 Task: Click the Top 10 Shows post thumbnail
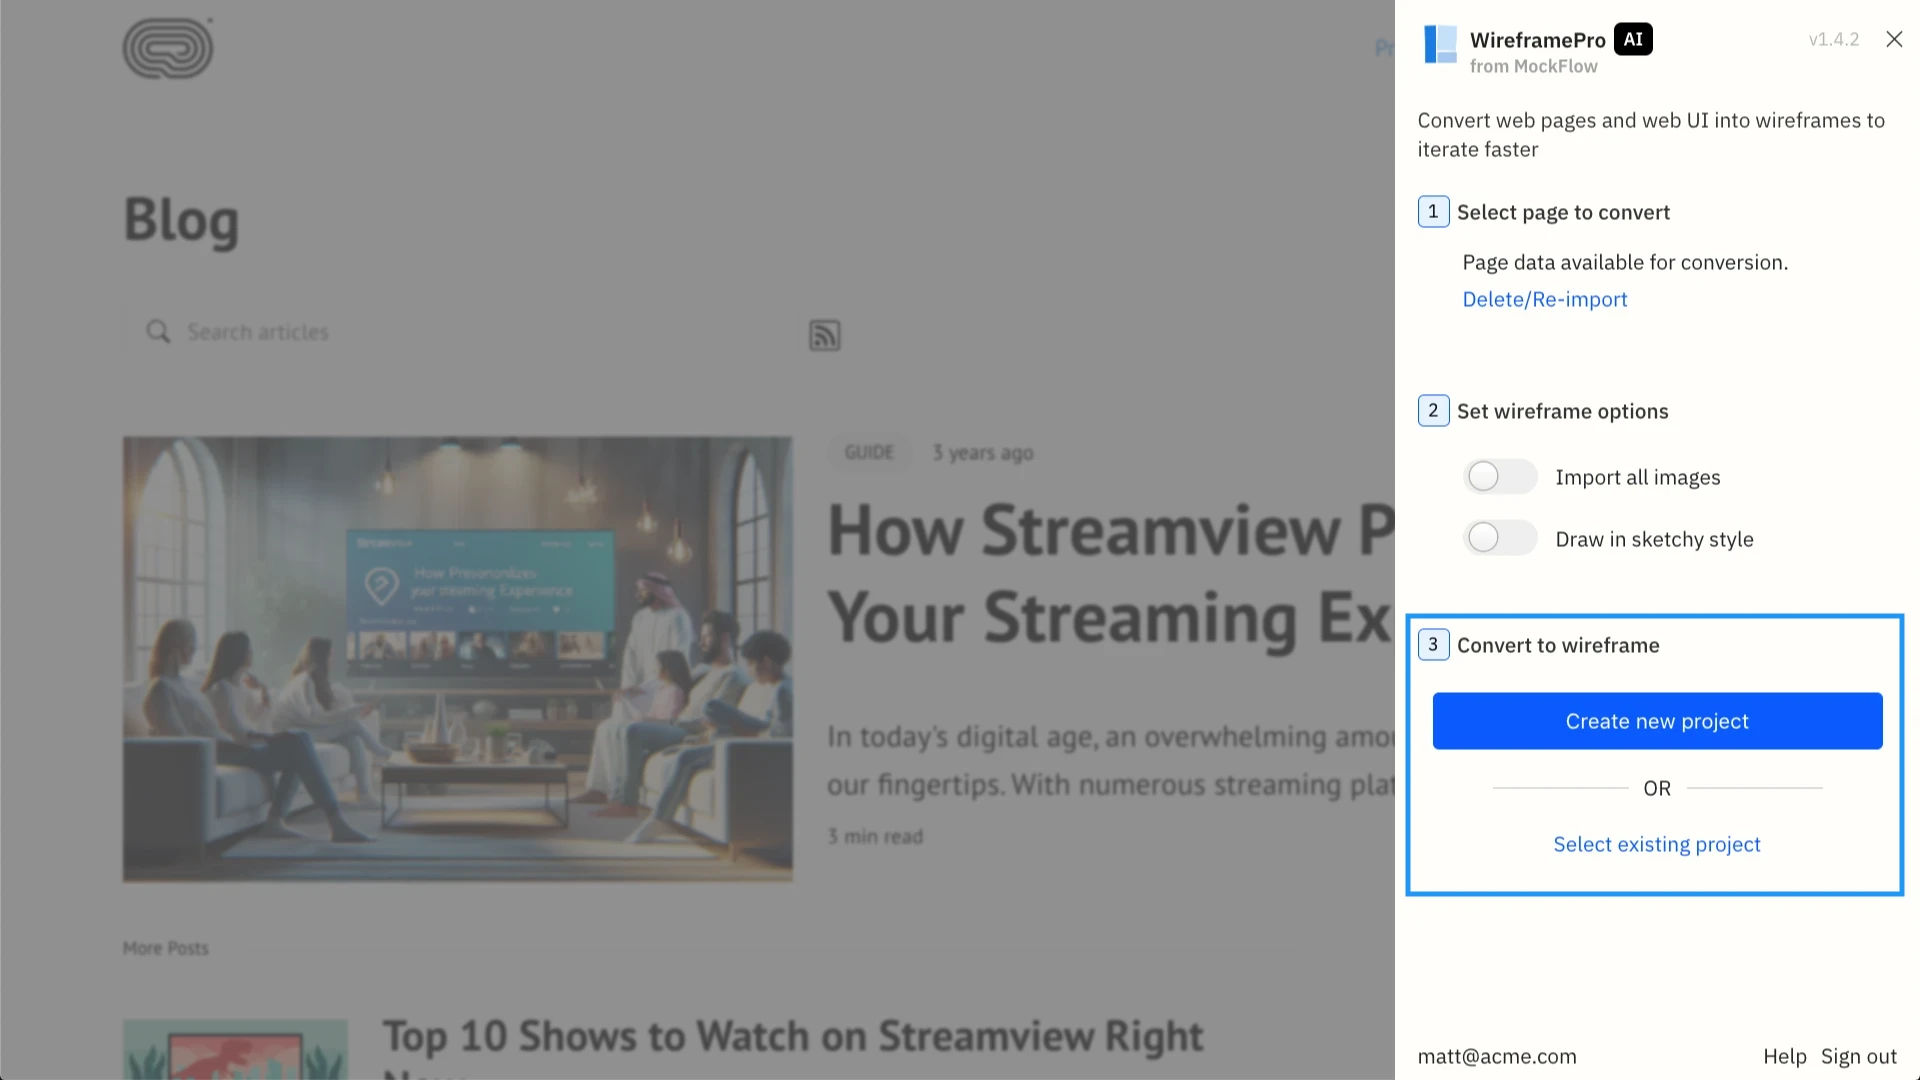tap(235, 1049)
